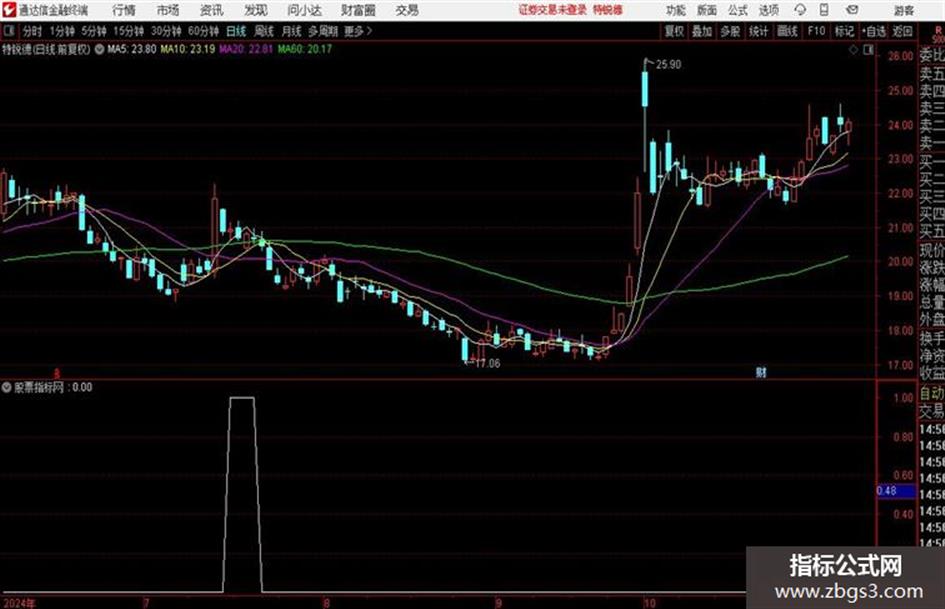945x609 pixels.
Task: Click the 叠加 overlay toolbar button
Action: (x=702, y=31)
